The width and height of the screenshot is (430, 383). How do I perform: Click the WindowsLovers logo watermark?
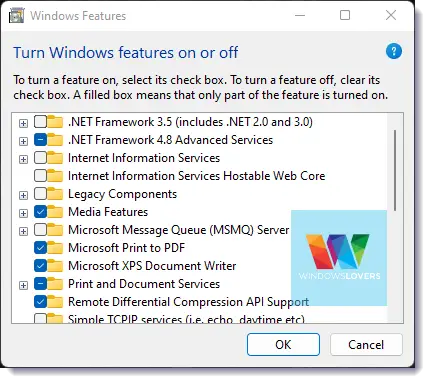[339, 258]
